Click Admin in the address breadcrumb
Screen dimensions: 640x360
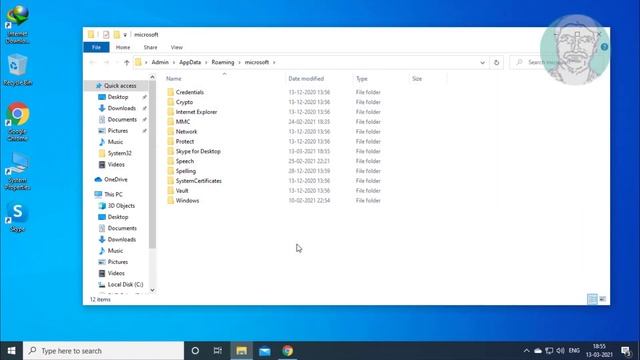click(160, 62)
